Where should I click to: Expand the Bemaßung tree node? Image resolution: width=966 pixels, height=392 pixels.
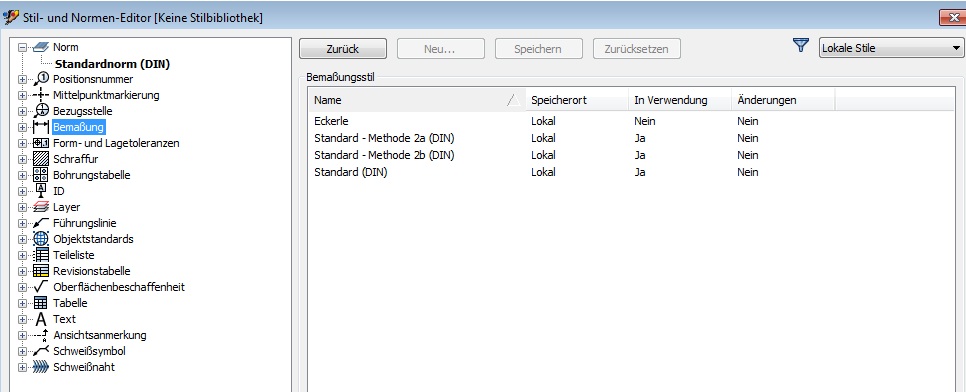point(23,128)
